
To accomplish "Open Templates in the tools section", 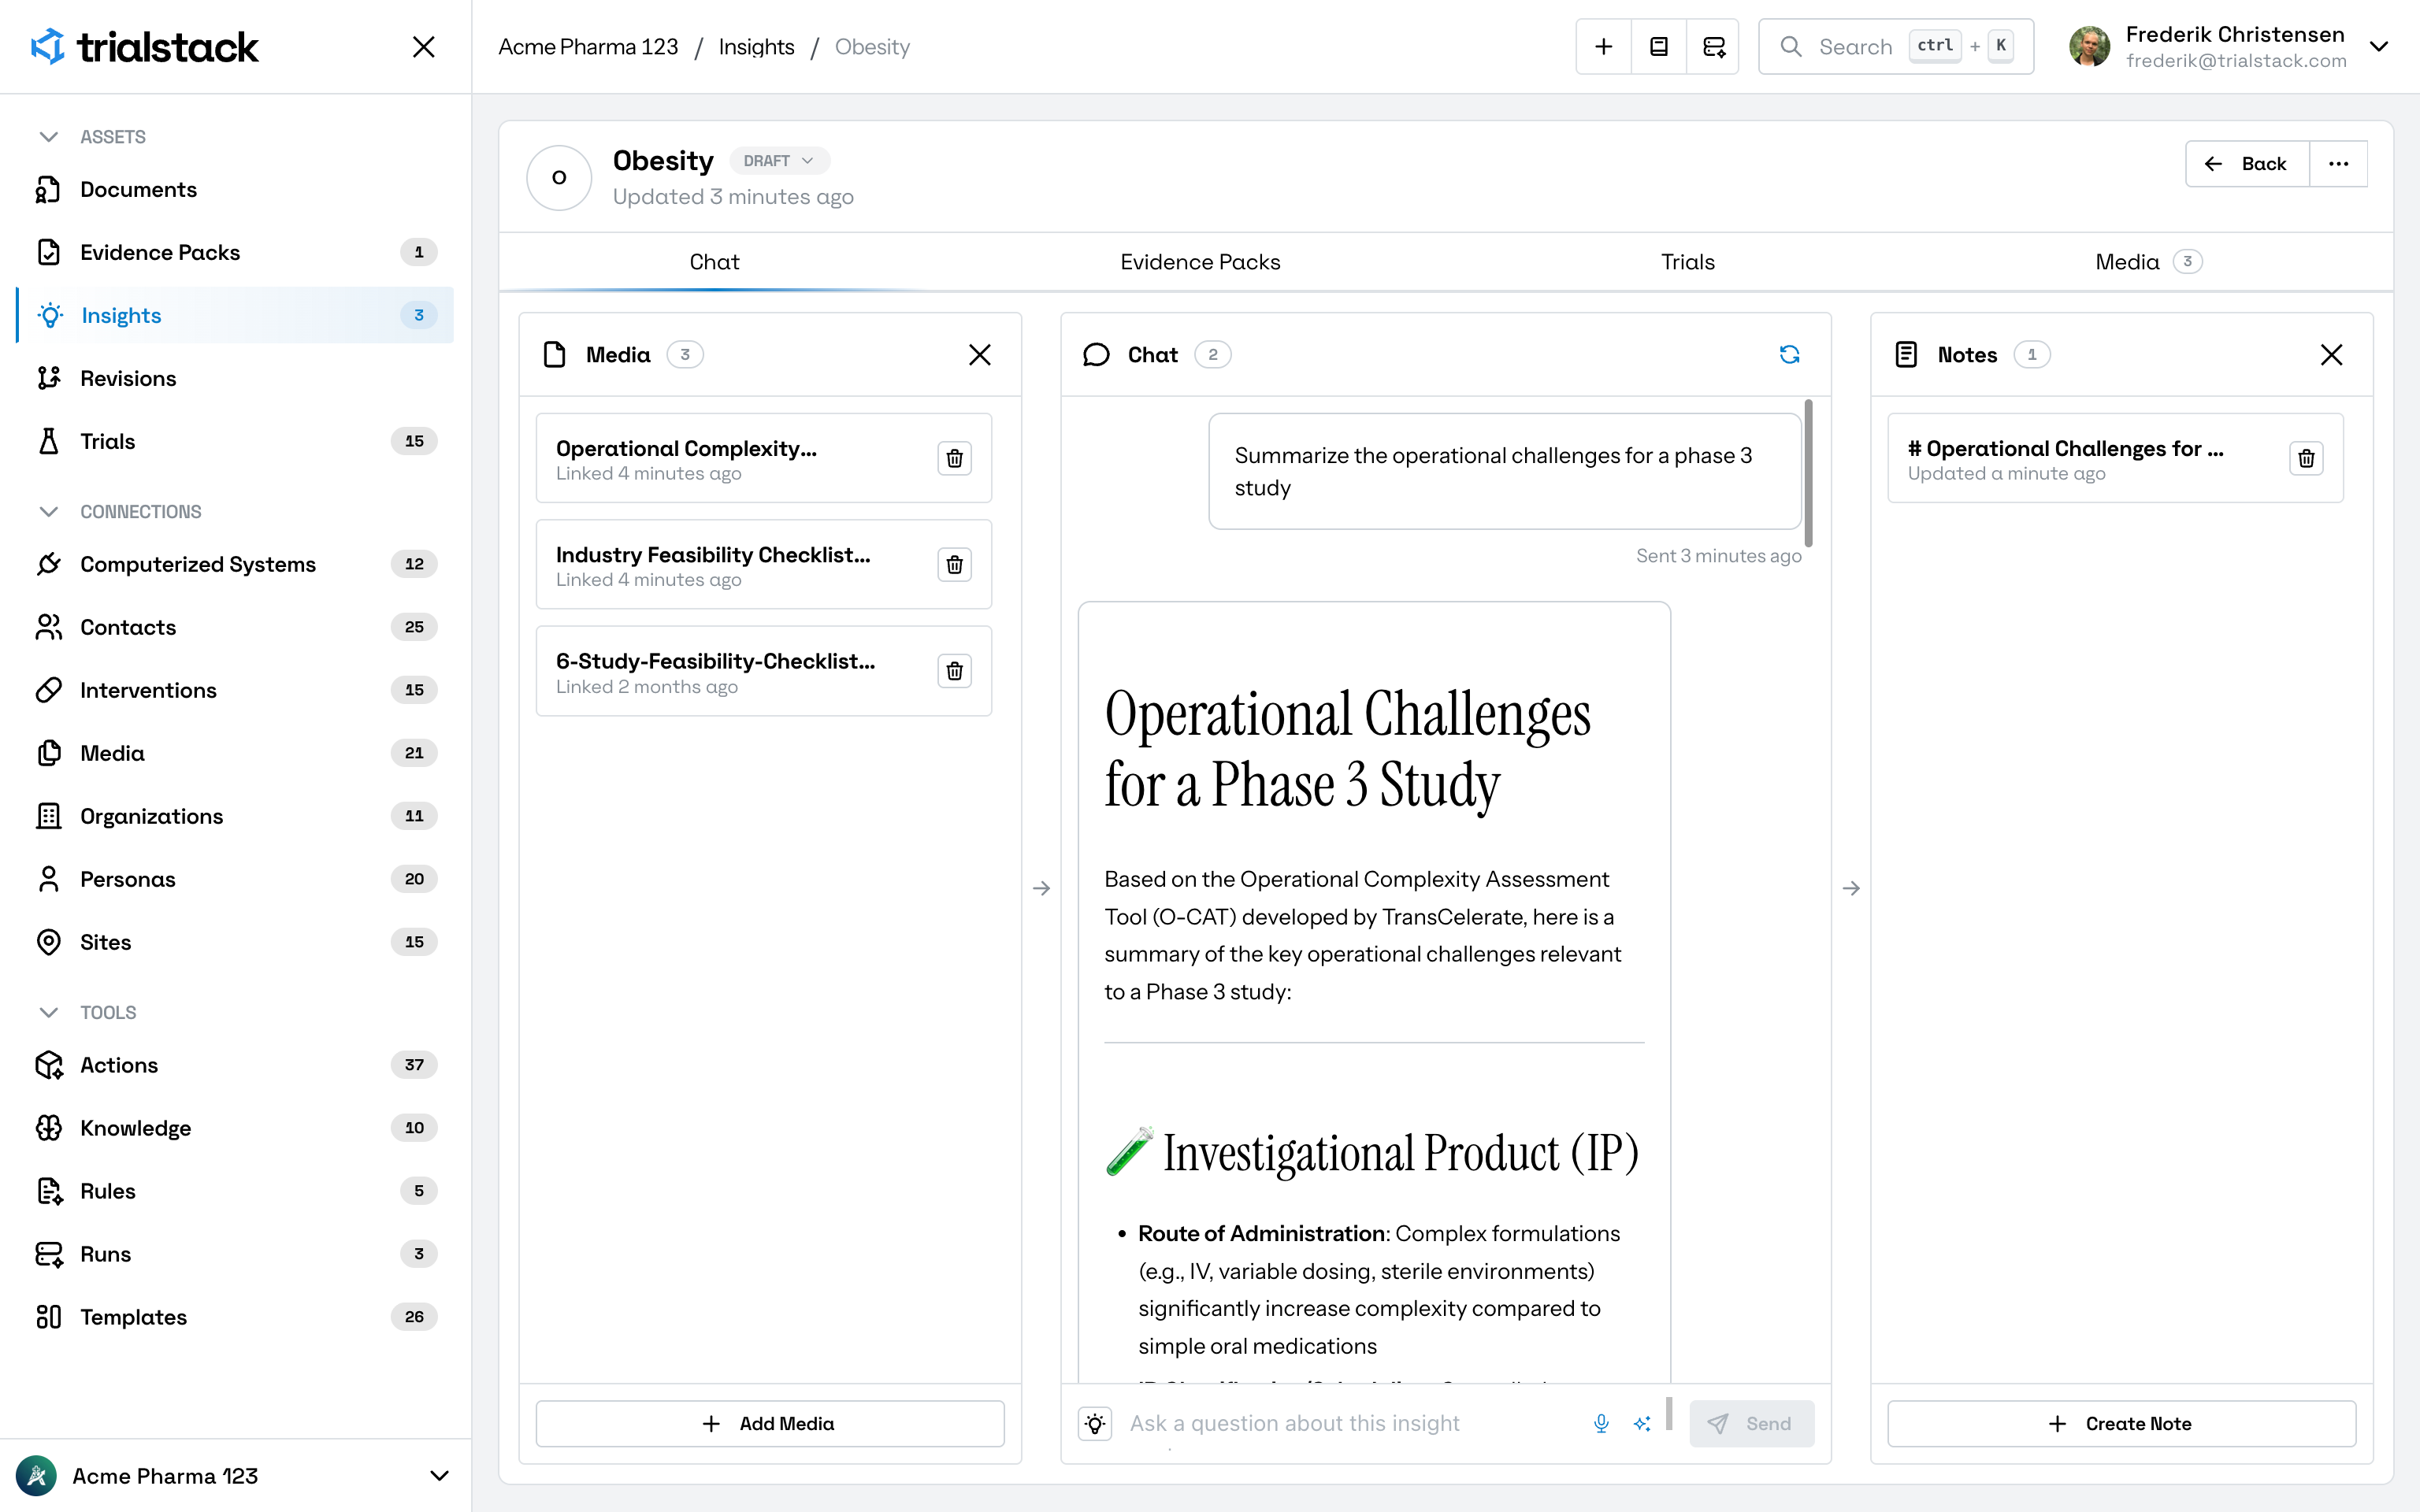I will pyautogui.click(x=236, y=1317).
